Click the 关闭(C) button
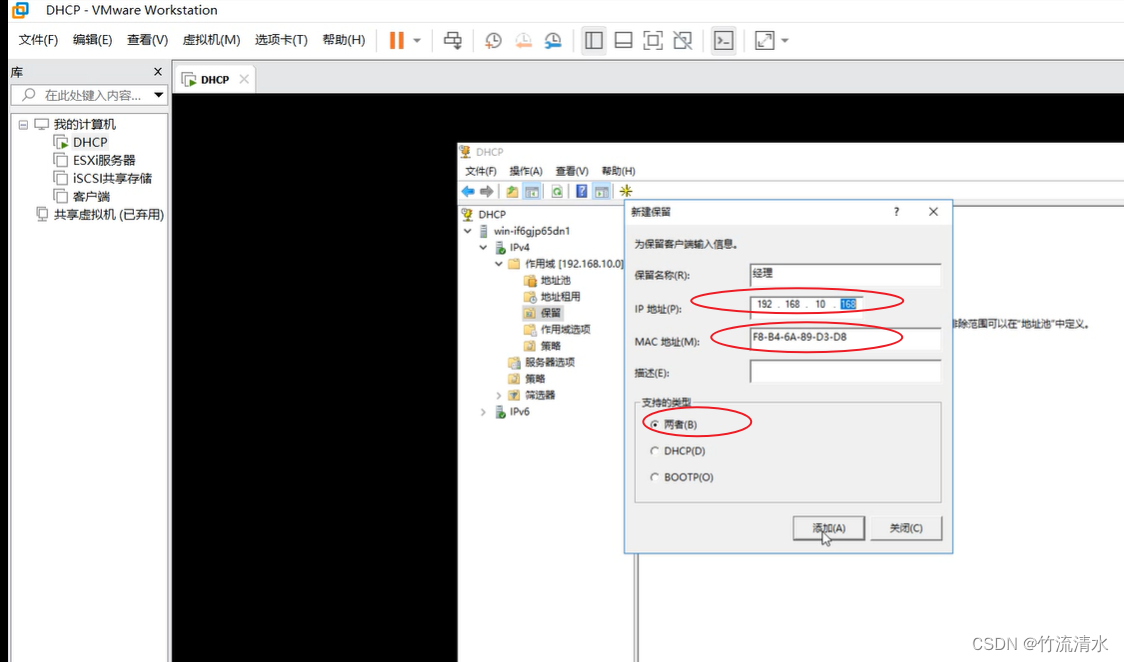 (906, 528)
